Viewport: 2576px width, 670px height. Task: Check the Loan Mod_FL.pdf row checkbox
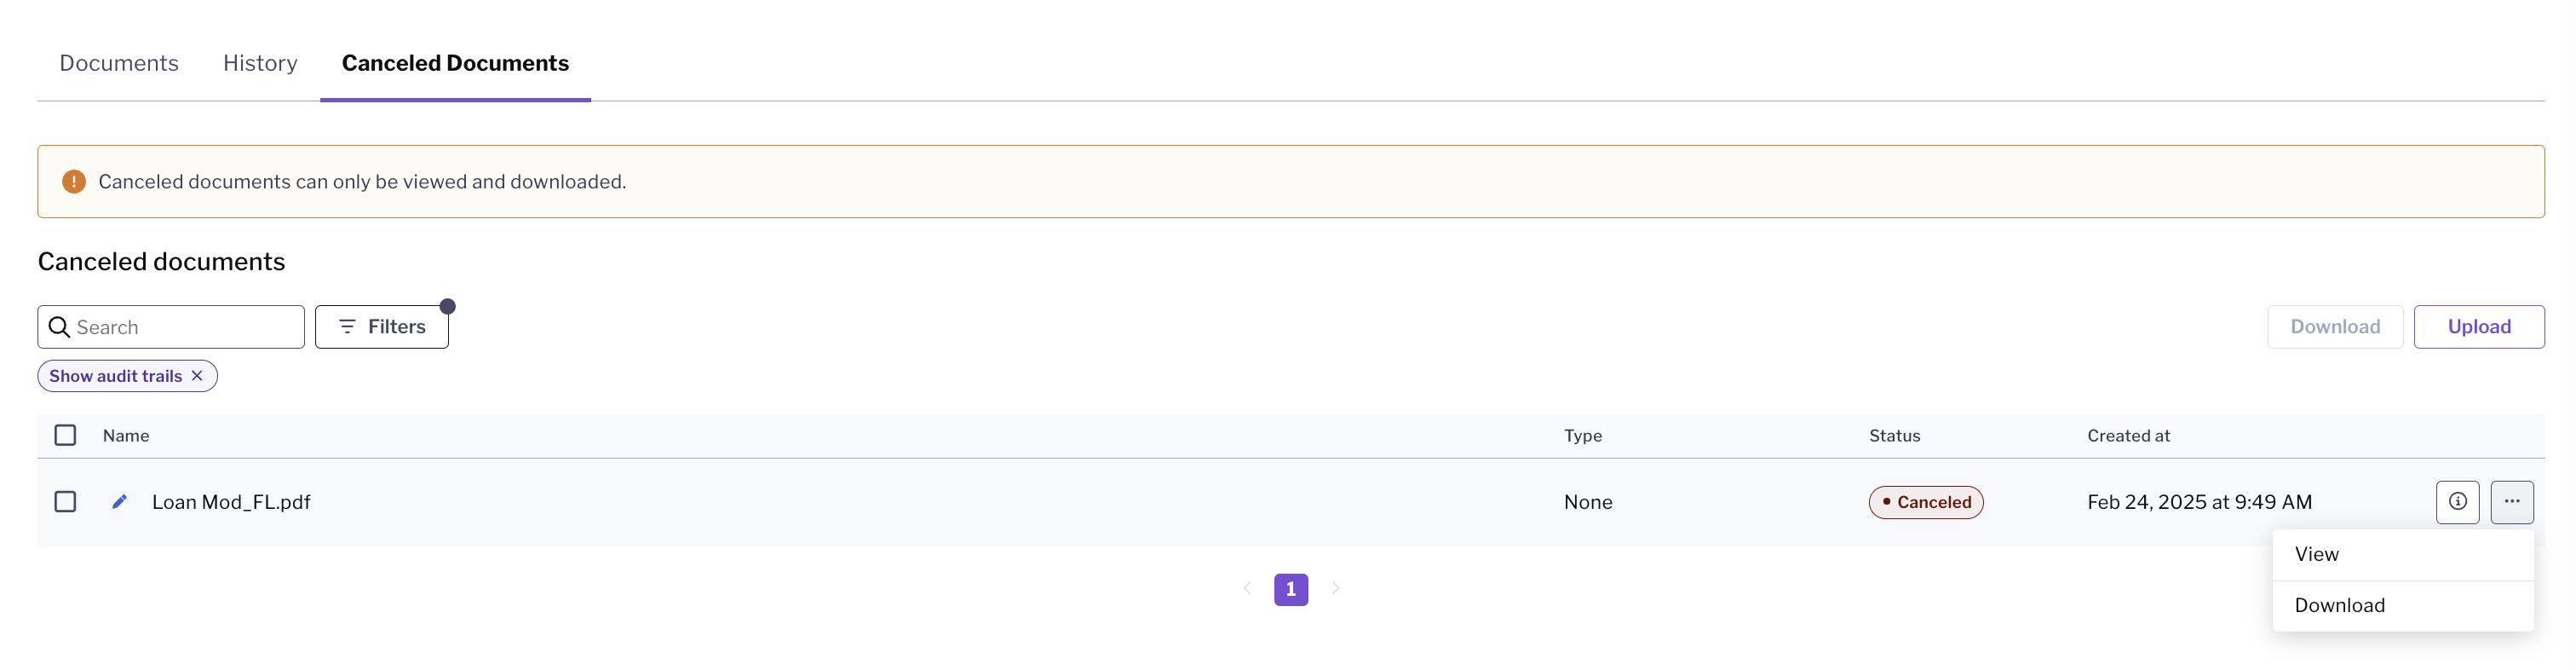(65, 501)
